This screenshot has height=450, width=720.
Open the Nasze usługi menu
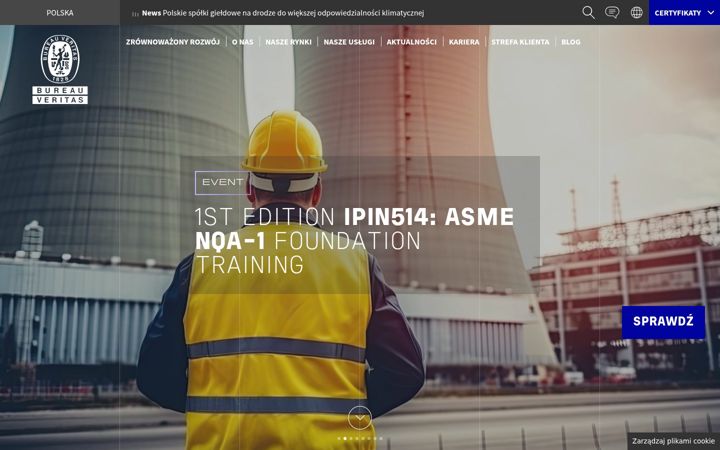tap(349, 42)
